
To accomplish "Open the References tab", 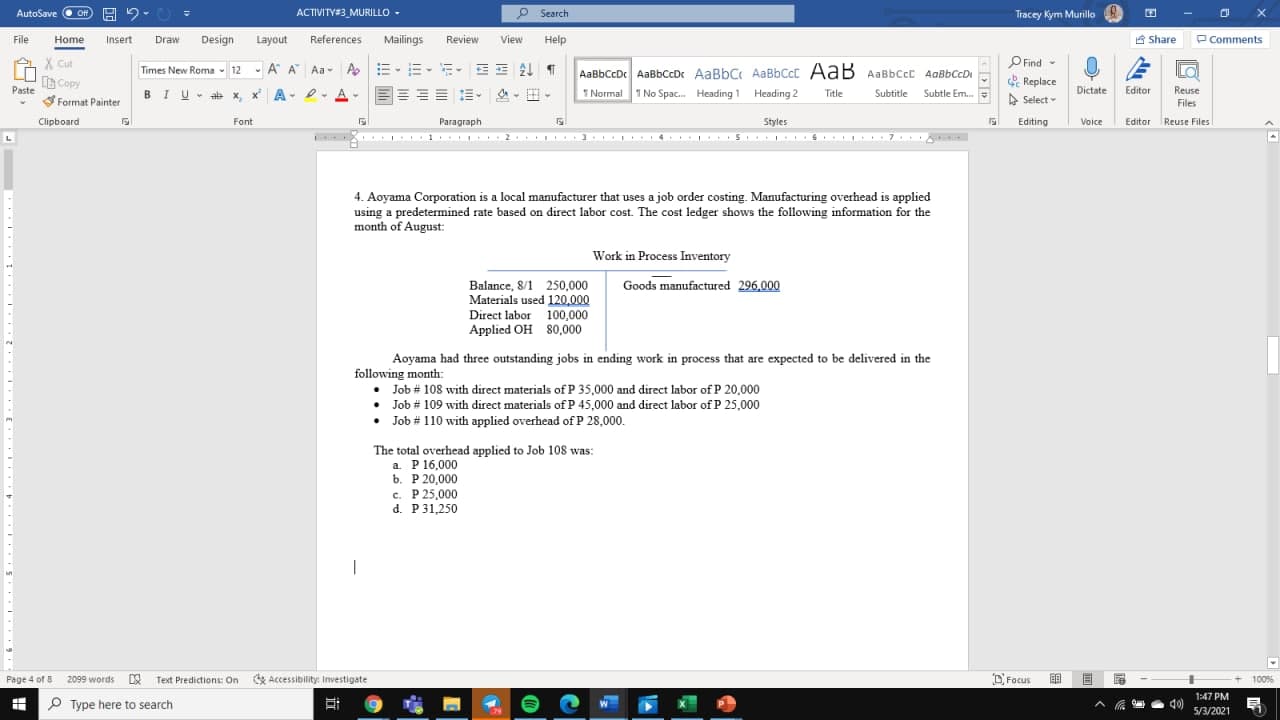I will coord(336,40).
